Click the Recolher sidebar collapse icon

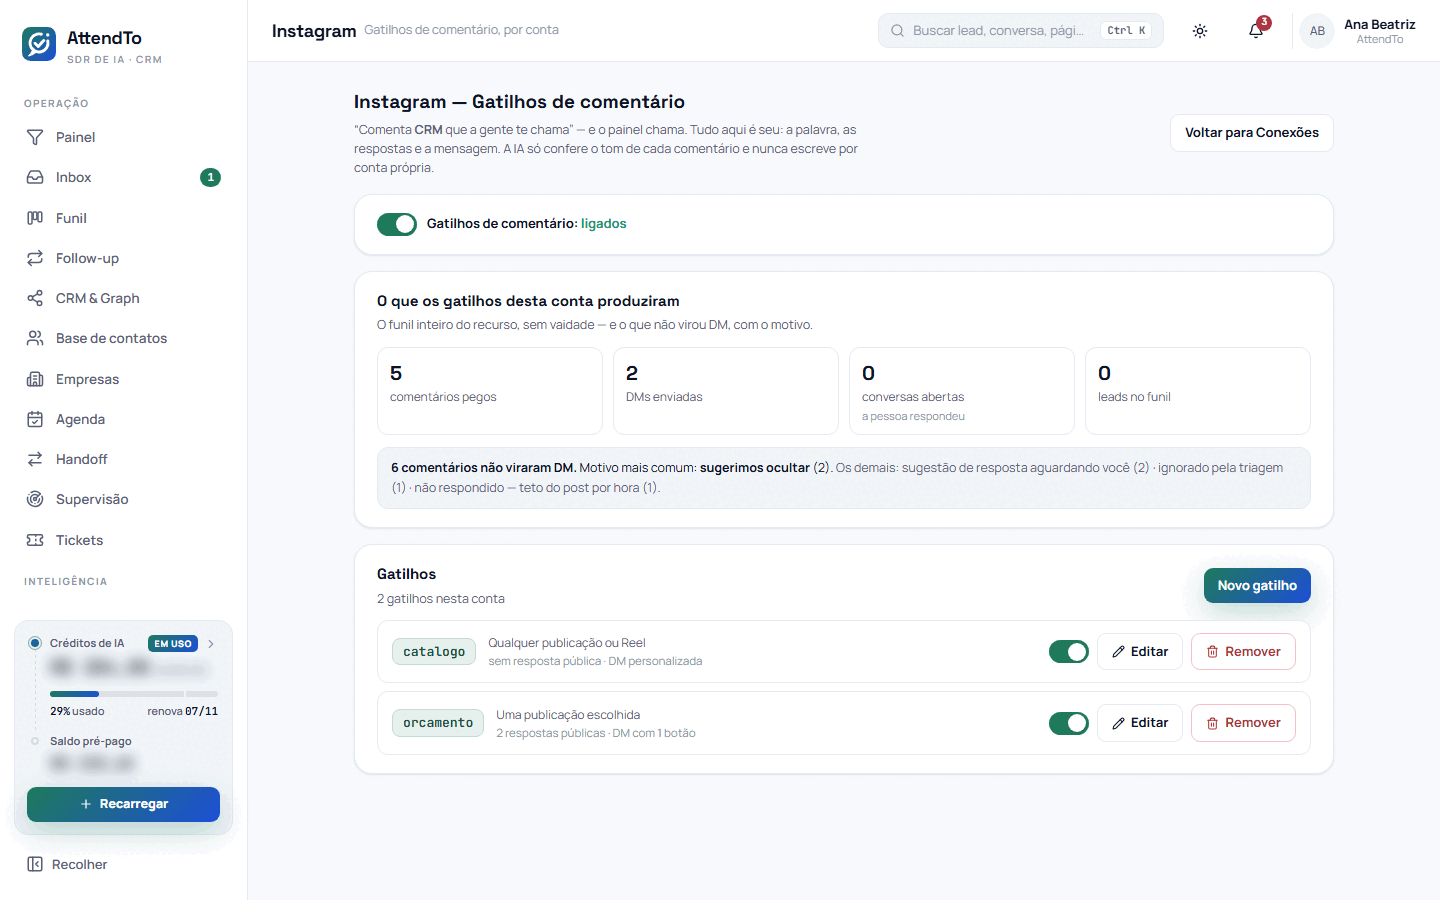click(x=35, y=864)
